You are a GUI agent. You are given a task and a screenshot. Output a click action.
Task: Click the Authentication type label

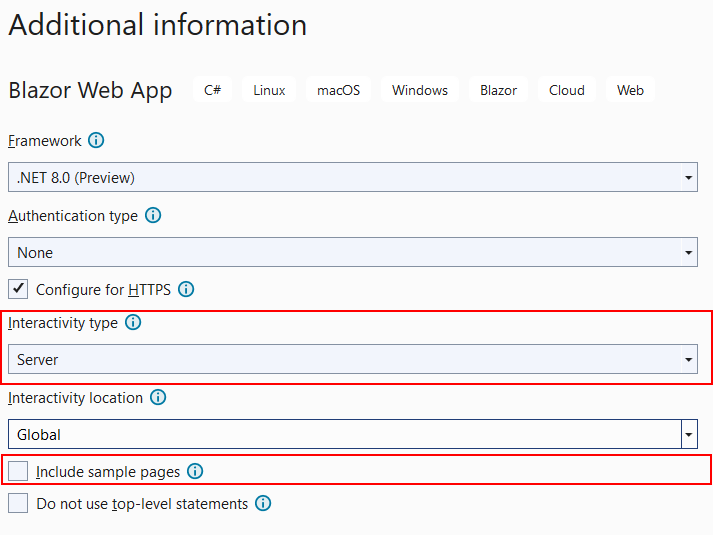(73, 216)
